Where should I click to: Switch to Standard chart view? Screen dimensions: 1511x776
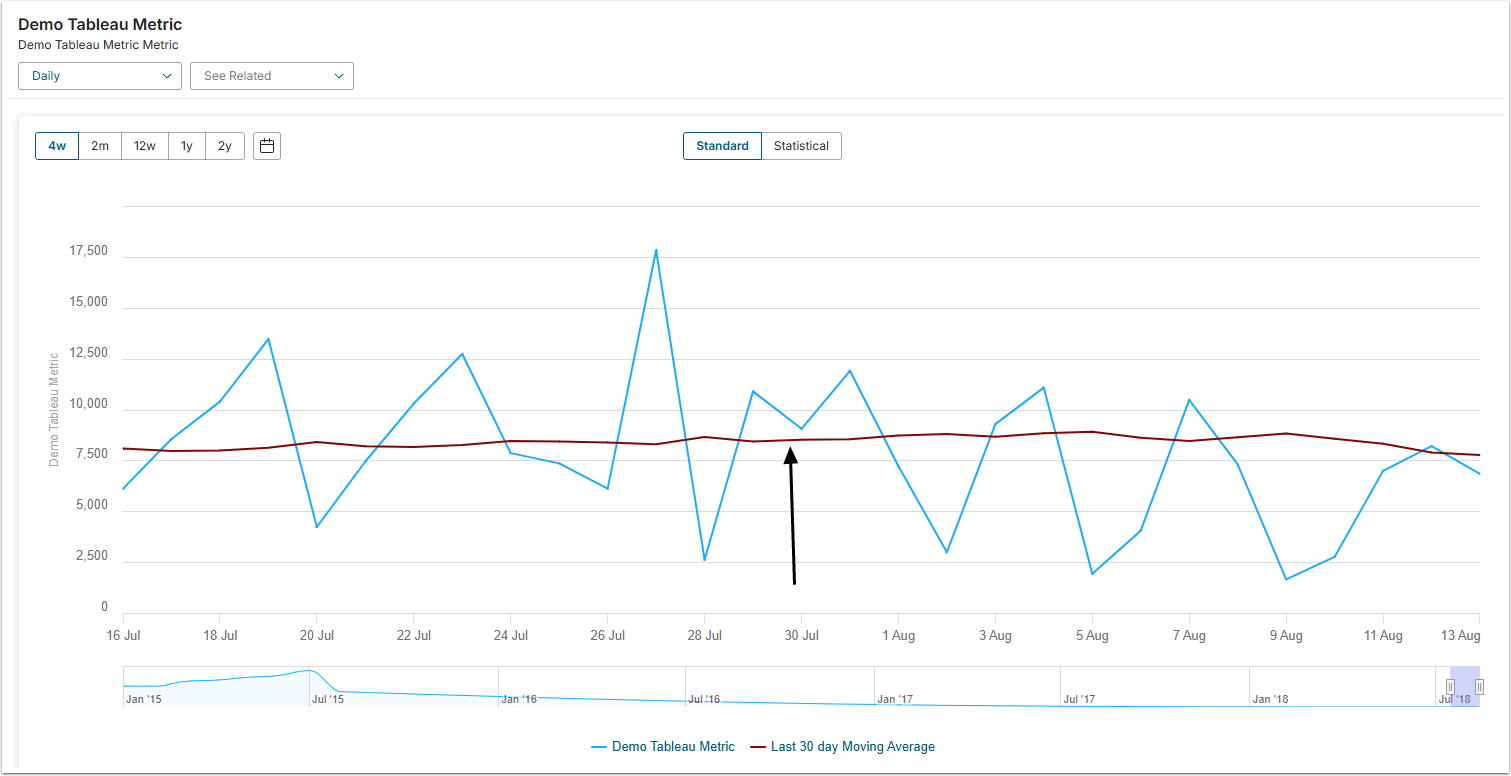tap(722, 146)
